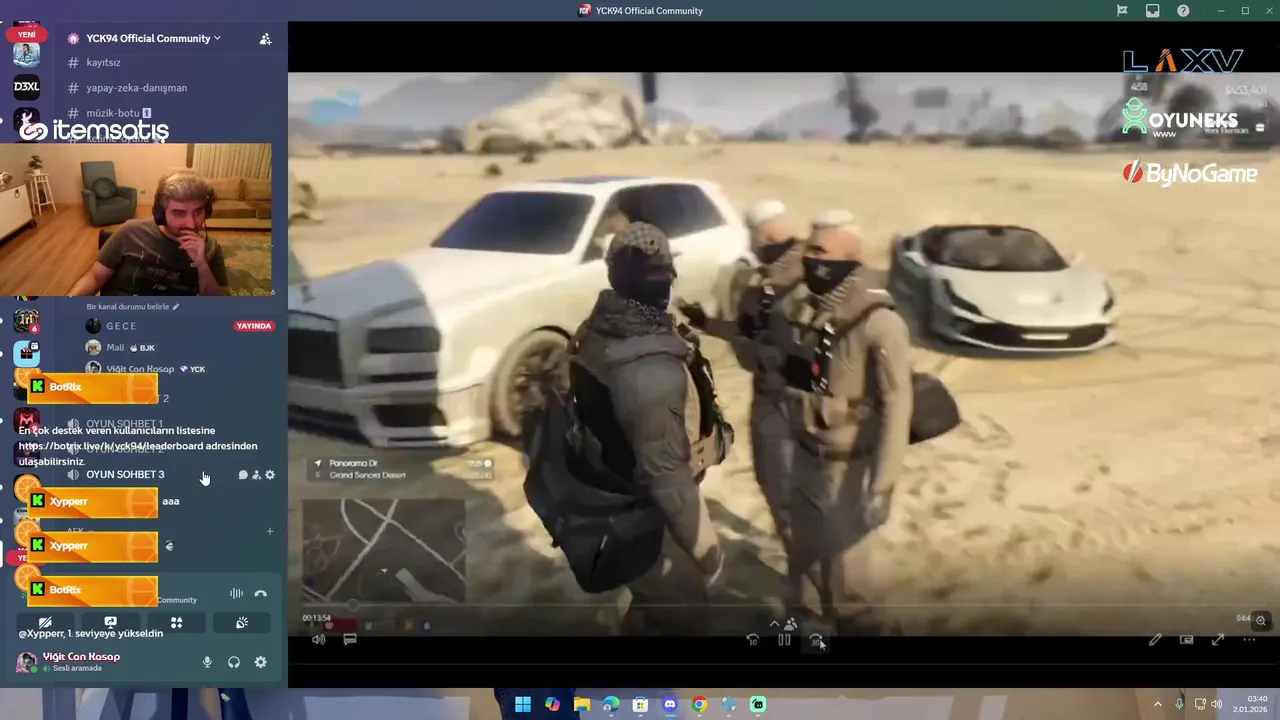Click the Yiğit Can Kasap user panel avatar

(x=26, y=662)
